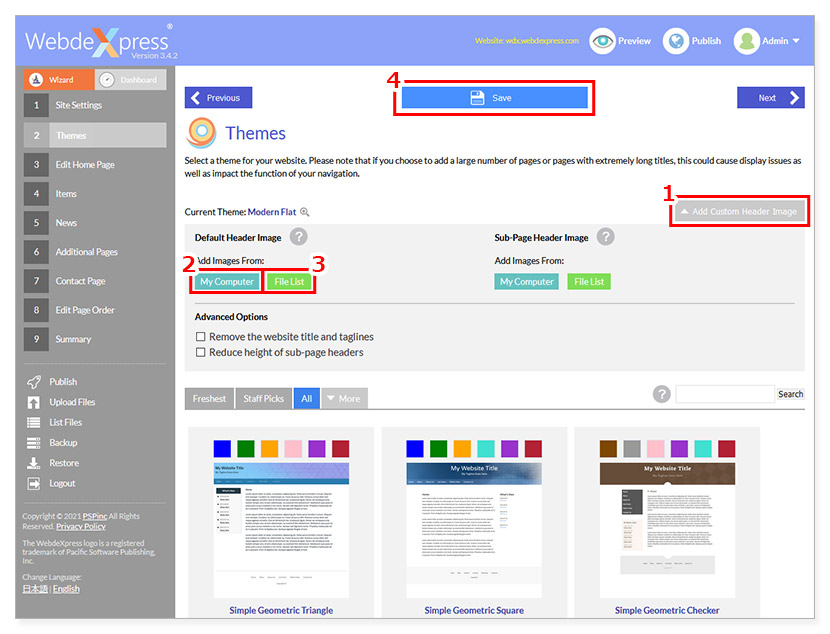Switch language to English
830x634 pixels.
click(x=66, y=589)
